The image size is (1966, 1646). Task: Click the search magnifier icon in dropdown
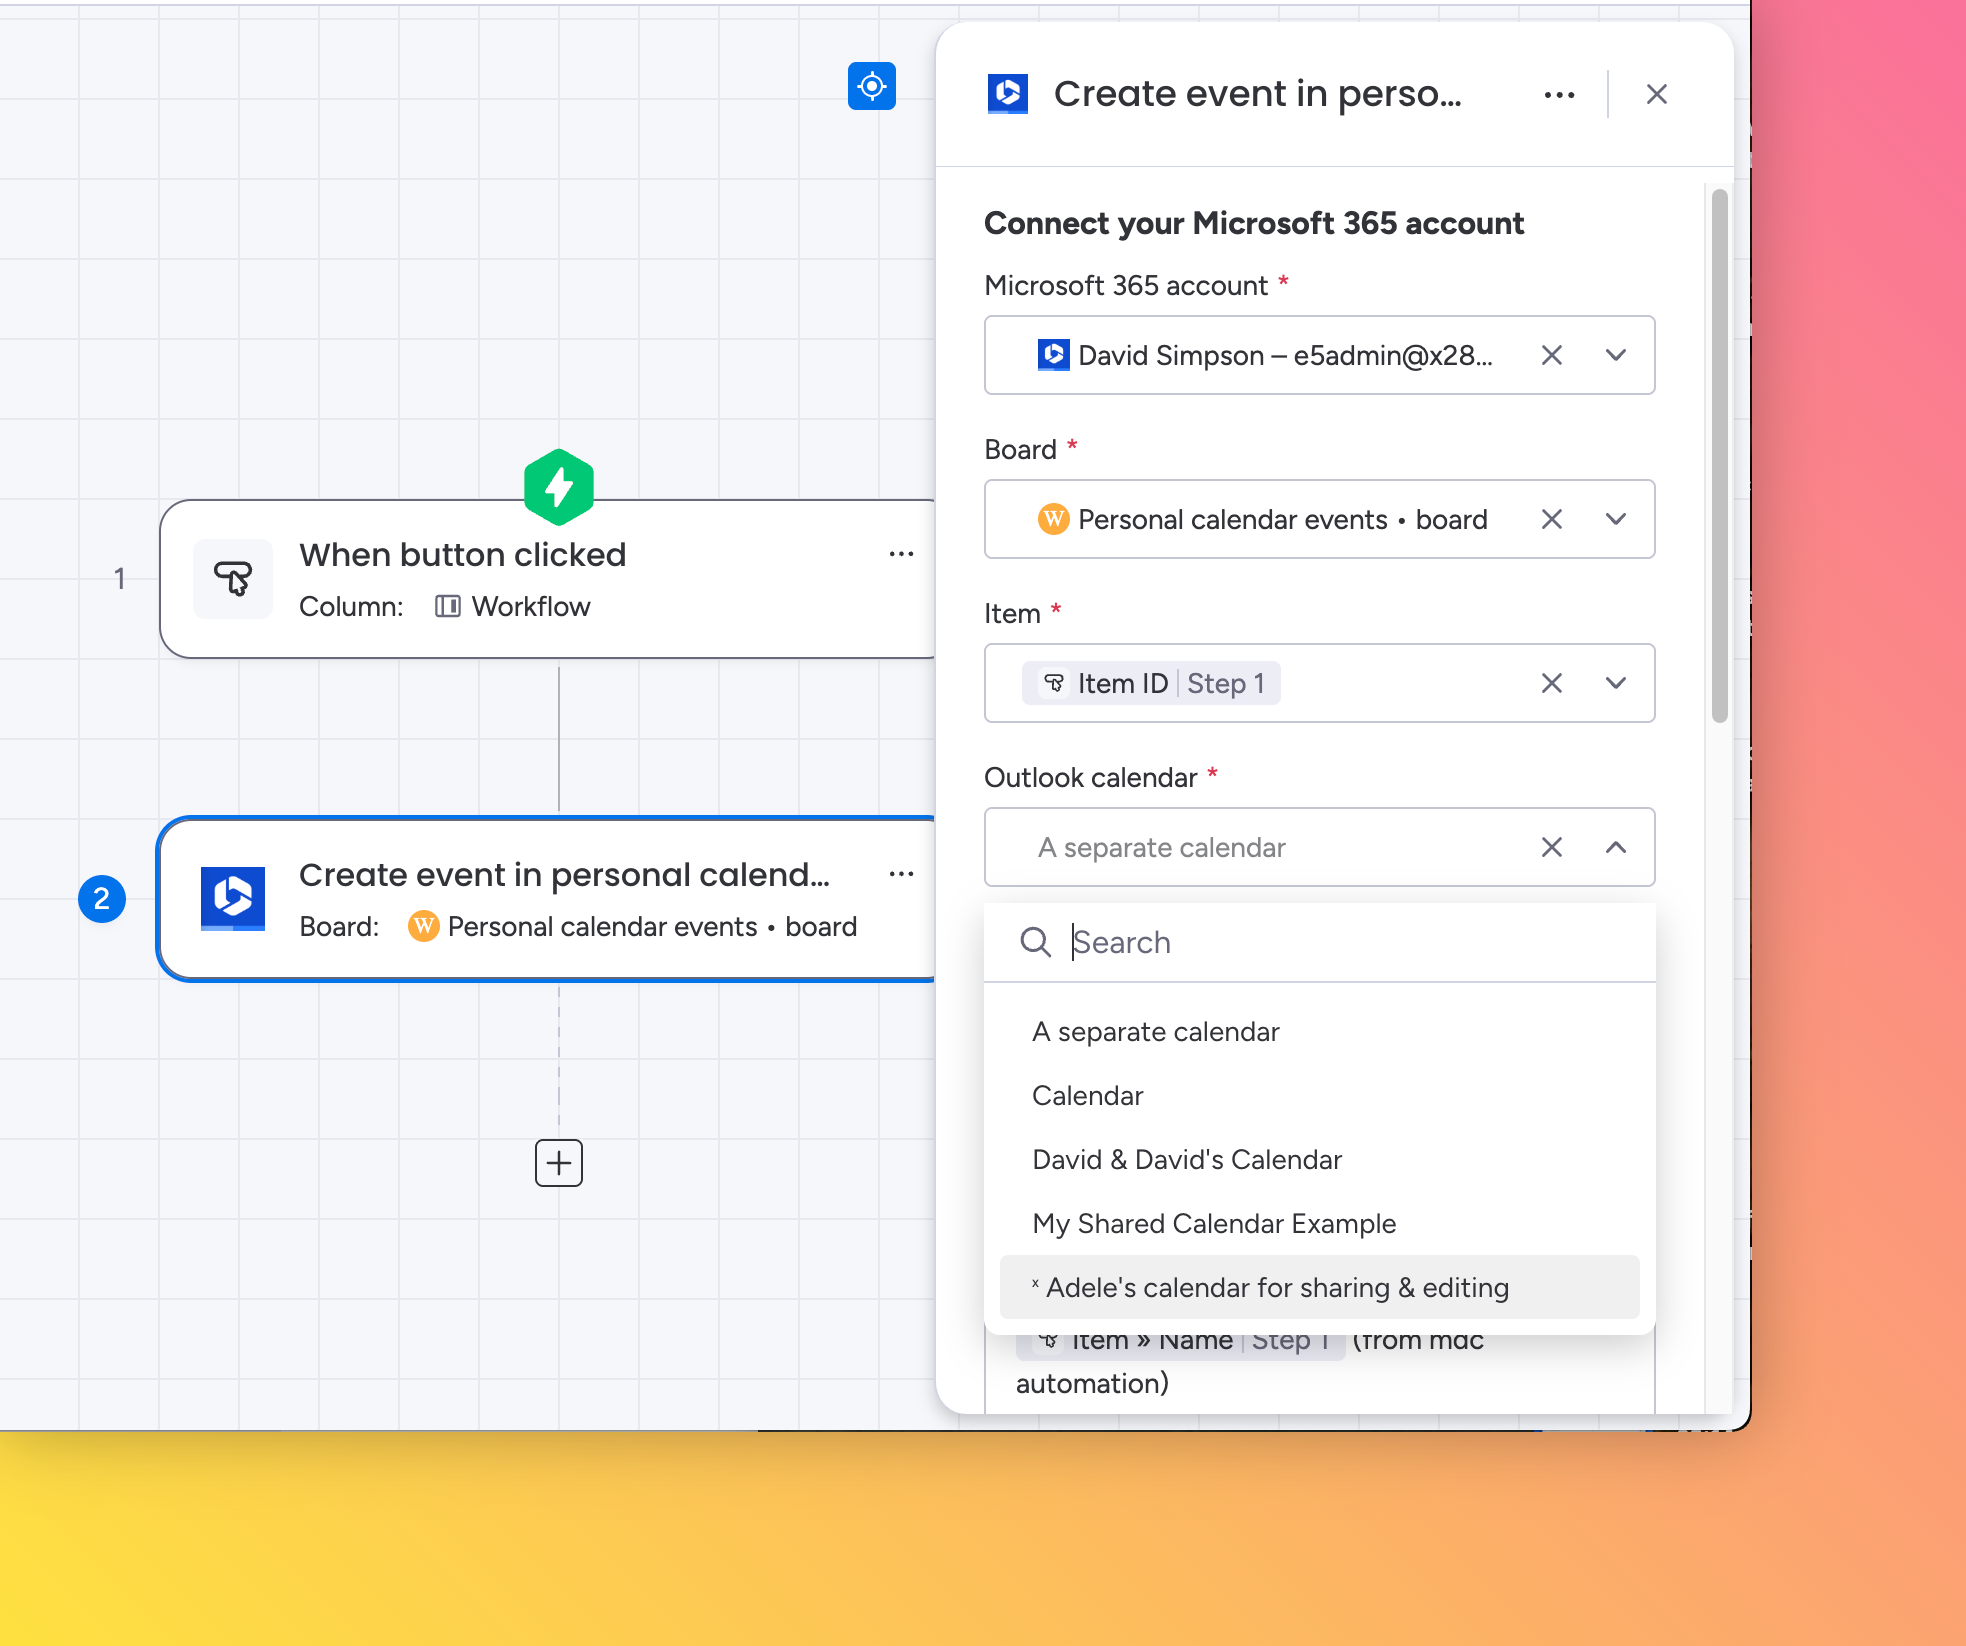coord(1035,942)
